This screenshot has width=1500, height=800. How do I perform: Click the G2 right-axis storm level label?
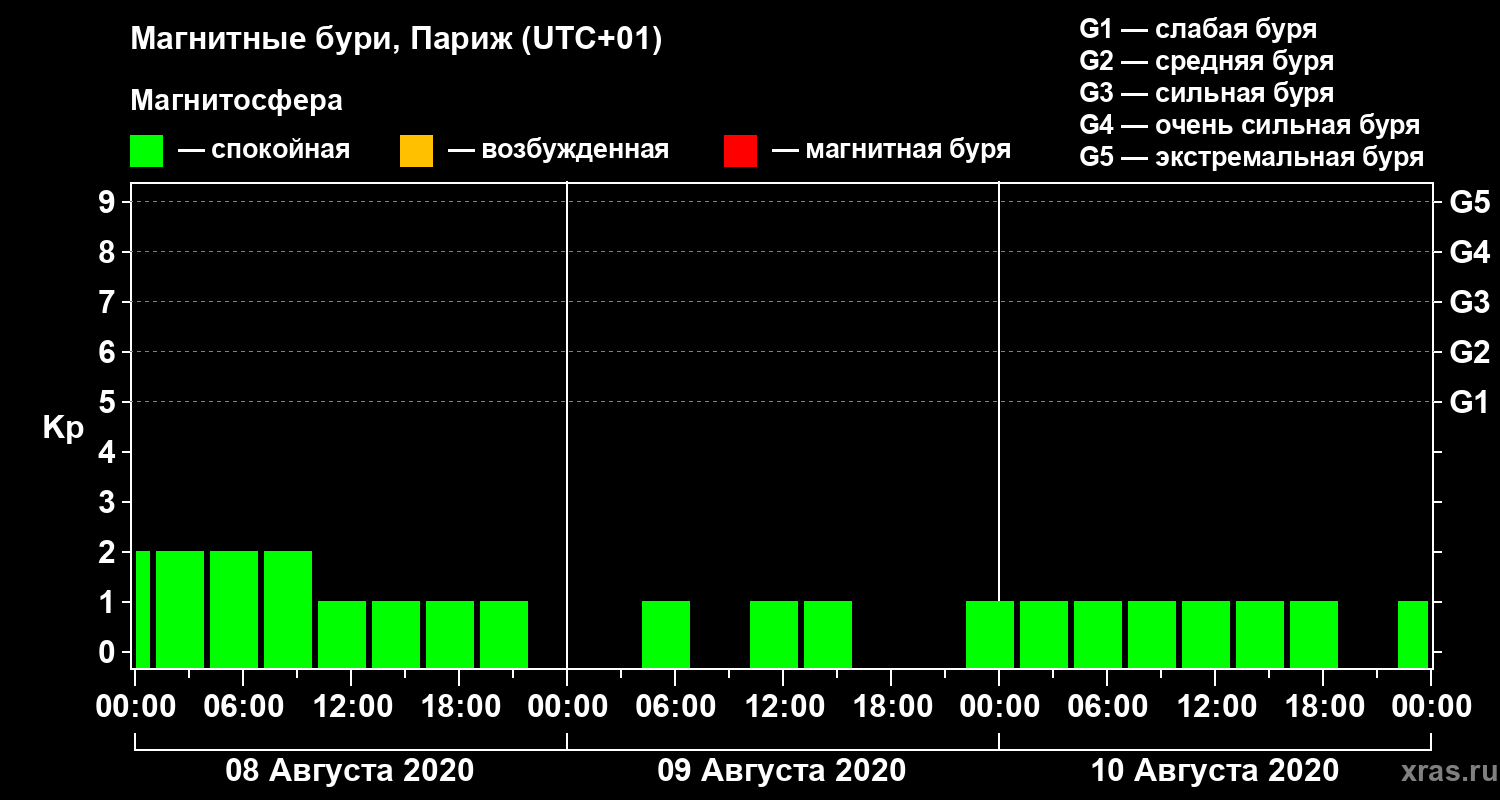tap(1470, 352)
